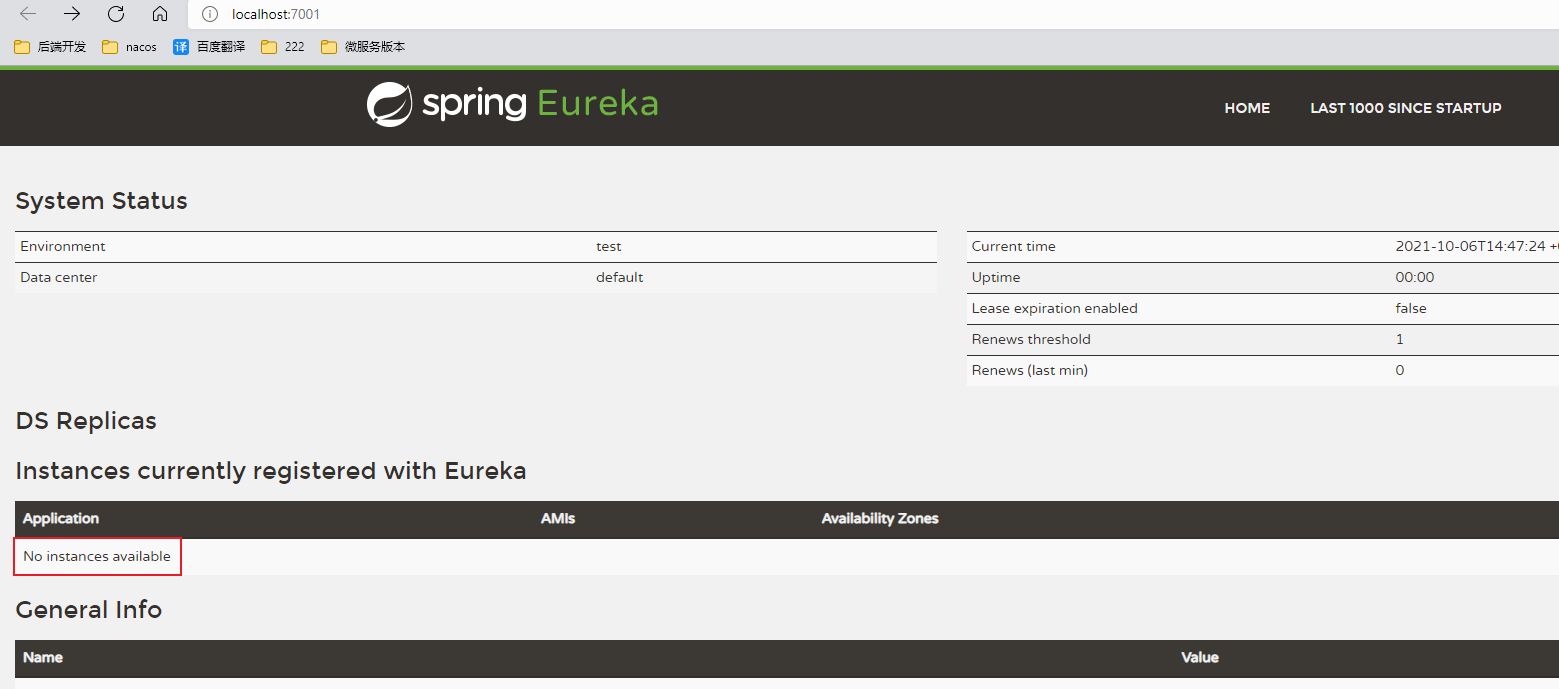The image size is (1559, 689).
Task: Select the 2021-10-06 timestamp value
Action: (x=1477, y=246)
